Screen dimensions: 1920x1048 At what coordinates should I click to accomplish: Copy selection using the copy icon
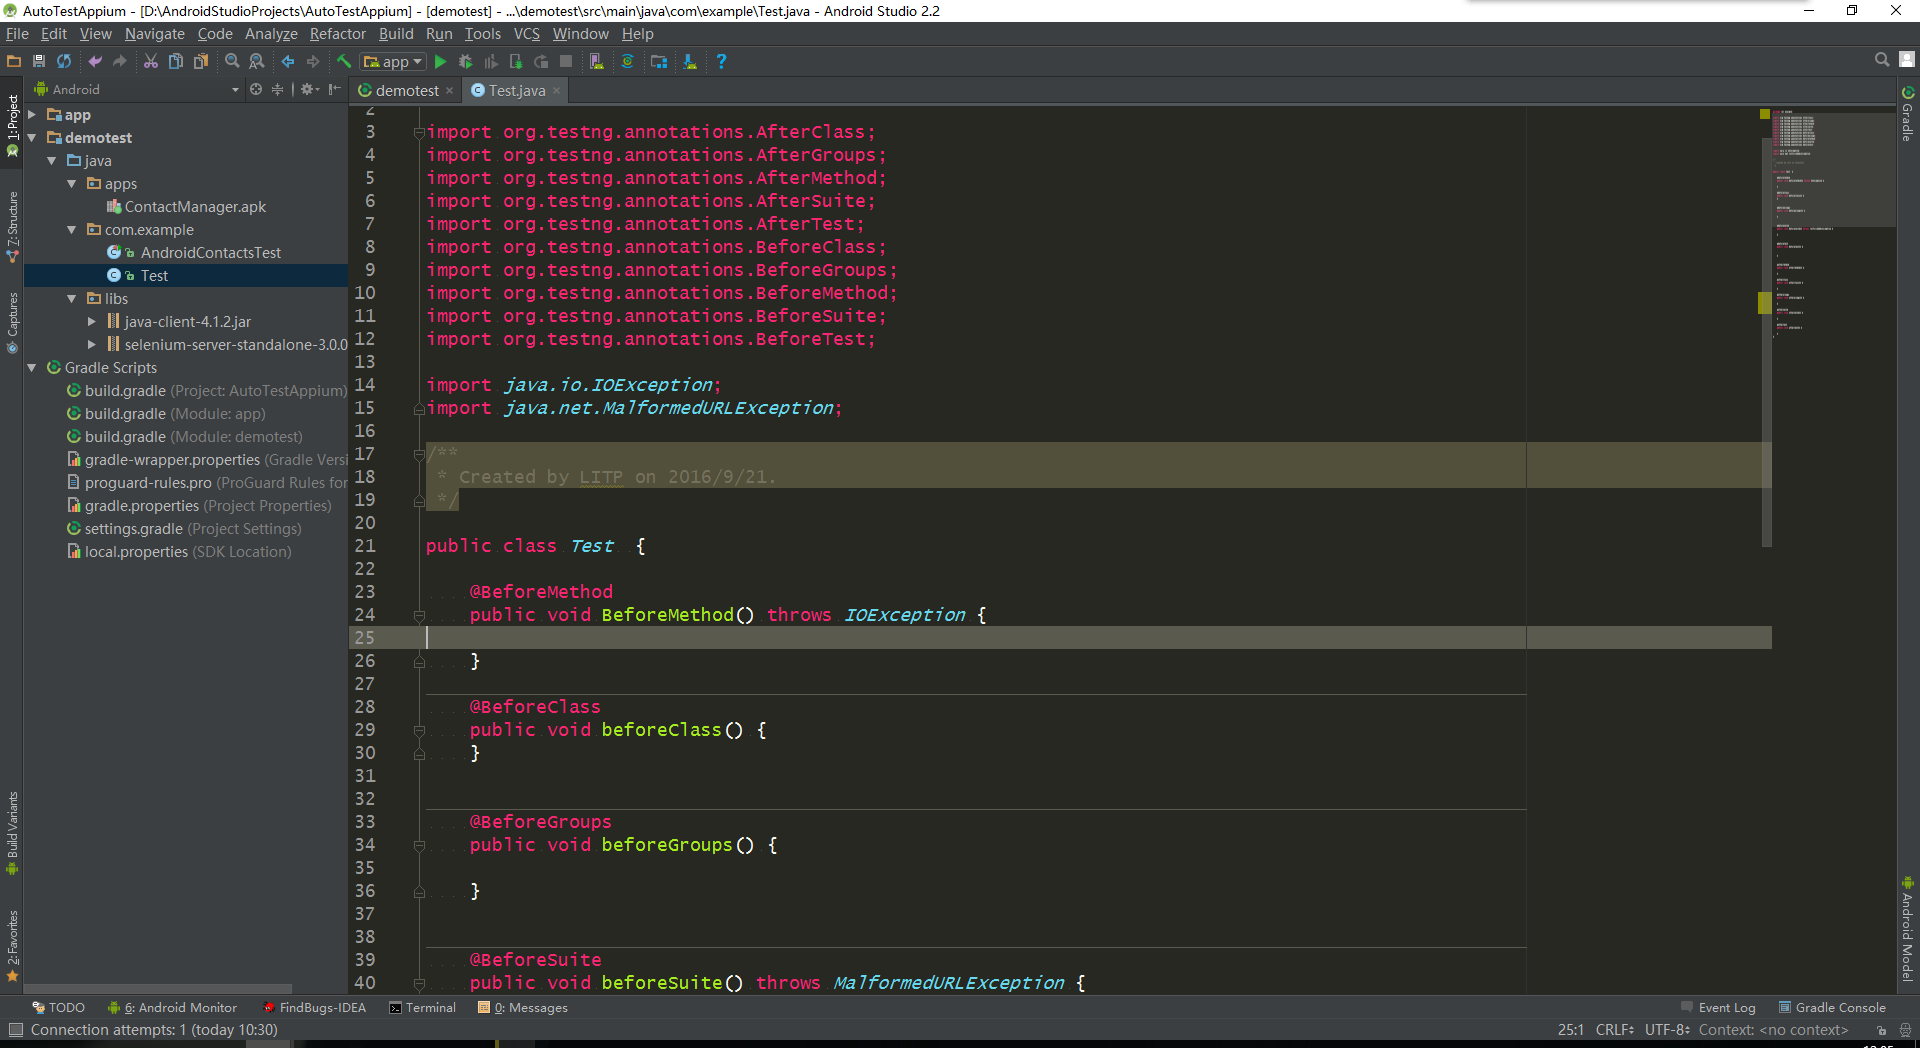(176, 61)
